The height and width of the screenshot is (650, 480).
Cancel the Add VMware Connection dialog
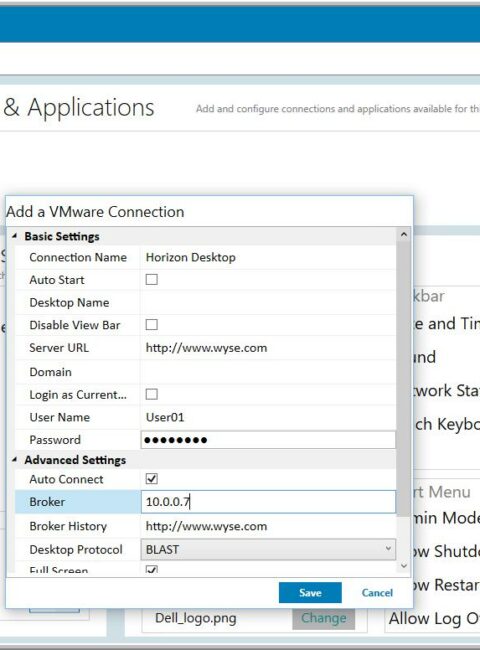click(x=377, y=593)
